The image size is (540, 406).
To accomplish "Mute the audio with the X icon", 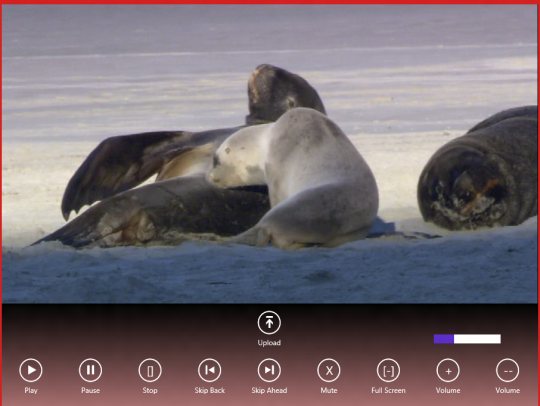I will coord(329,370).
